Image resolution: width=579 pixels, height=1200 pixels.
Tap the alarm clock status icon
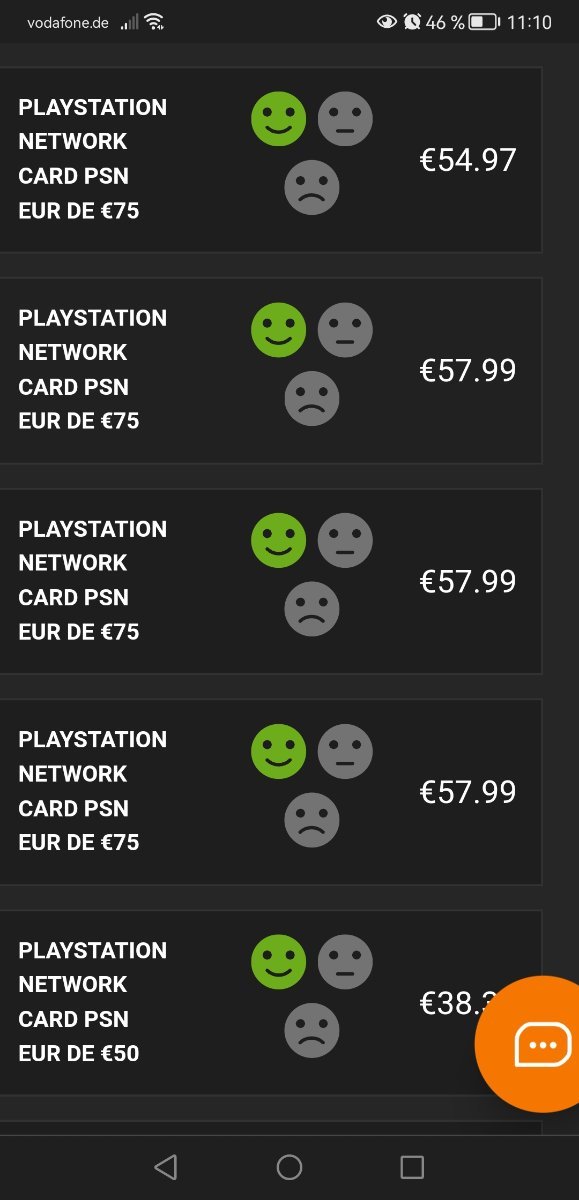(412, 22)
